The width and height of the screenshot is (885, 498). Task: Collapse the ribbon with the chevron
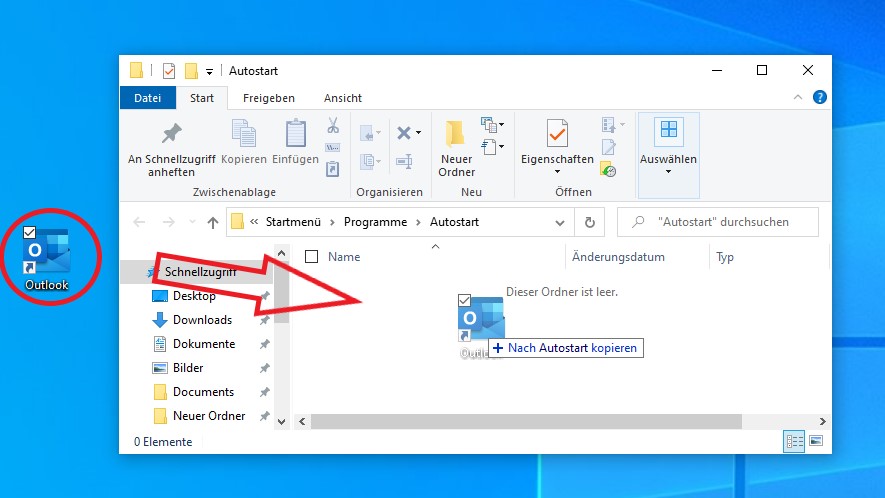click(798, 98)
